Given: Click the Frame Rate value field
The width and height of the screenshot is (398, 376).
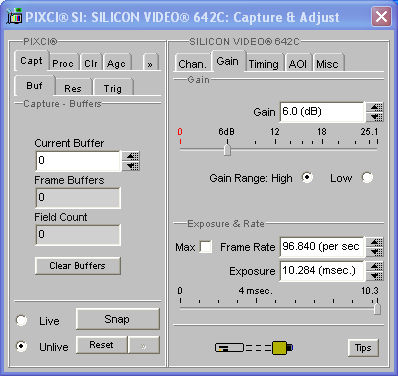Looking at the screenshot, I should (x=322, y=247).
